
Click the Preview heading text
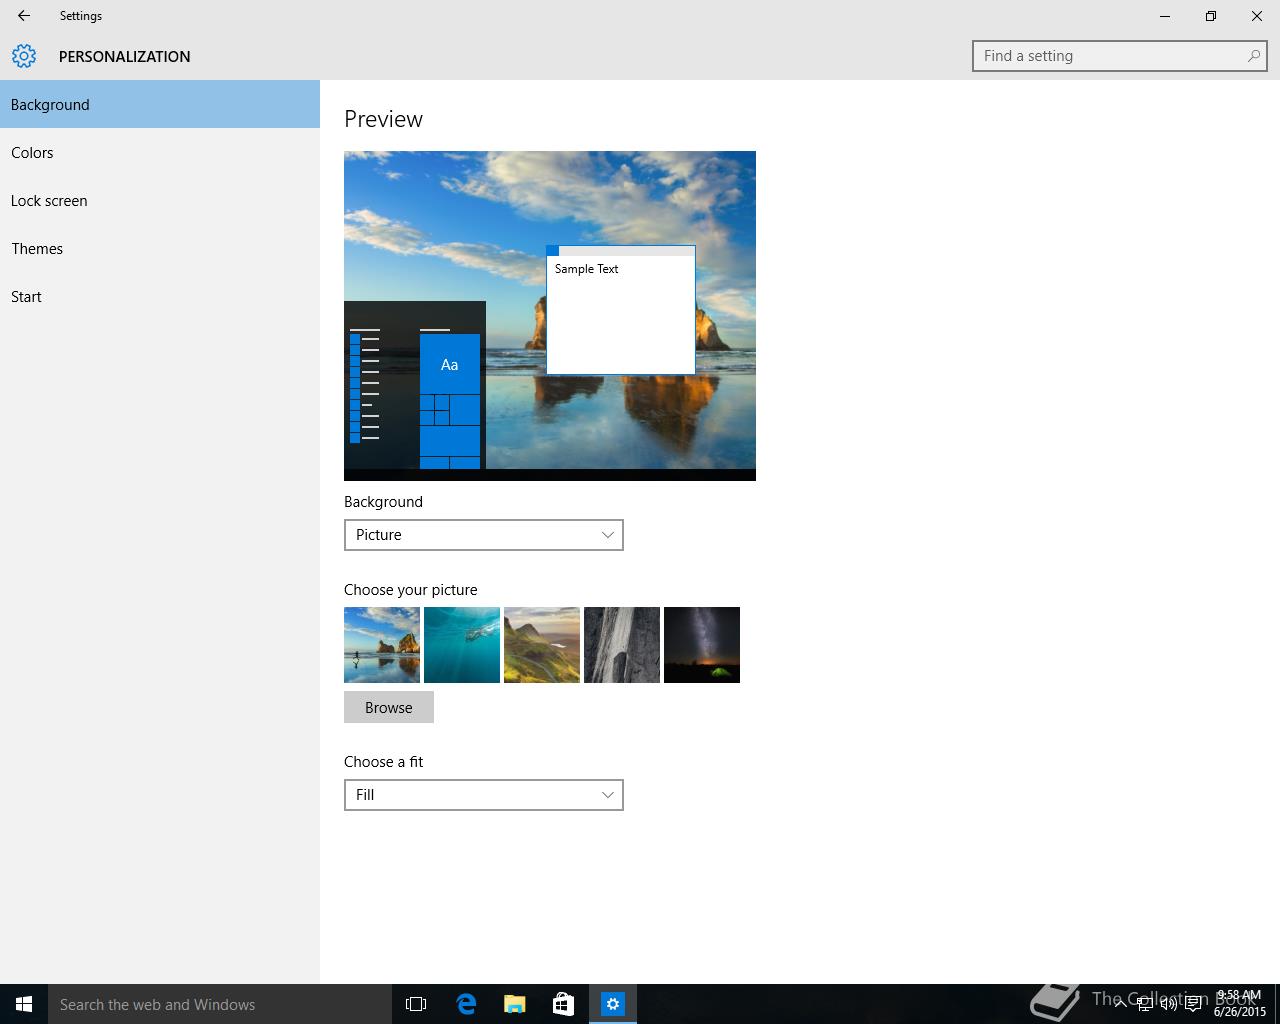[383, 119]
